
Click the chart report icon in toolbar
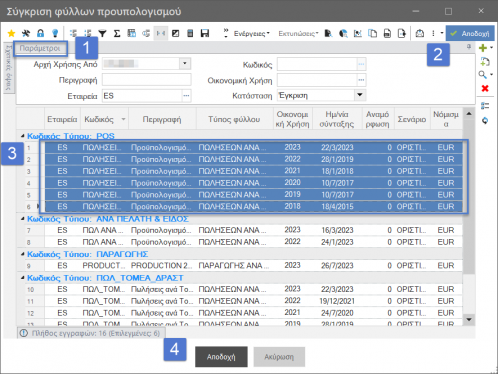[358, 33]
